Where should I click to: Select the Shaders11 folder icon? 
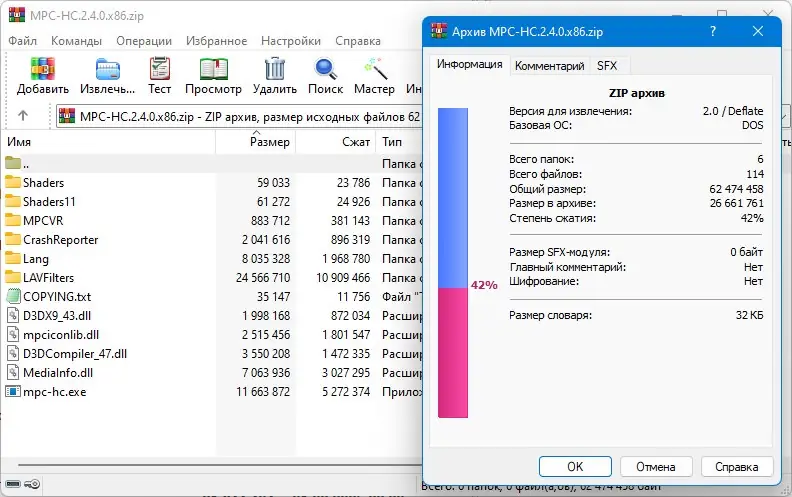pyautogui.click(x=13, y=202)
